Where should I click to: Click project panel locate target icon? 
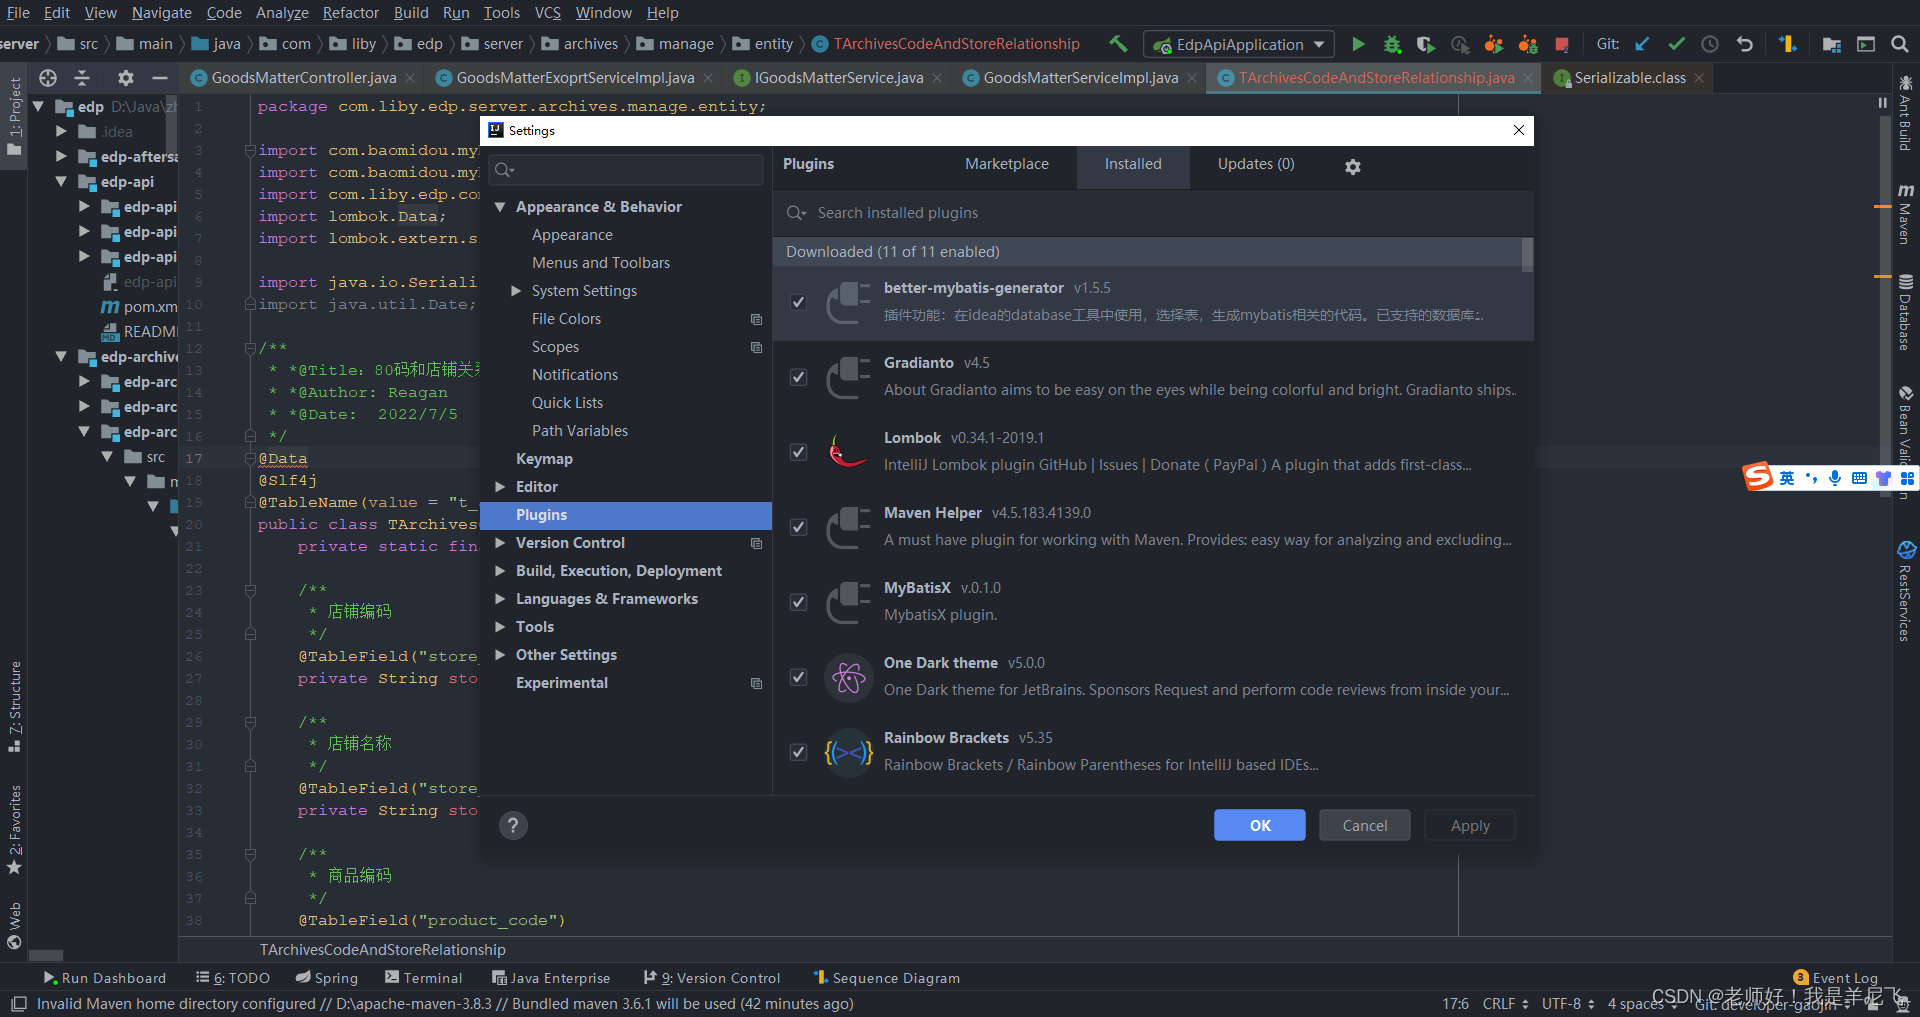(x=48, y=77)
